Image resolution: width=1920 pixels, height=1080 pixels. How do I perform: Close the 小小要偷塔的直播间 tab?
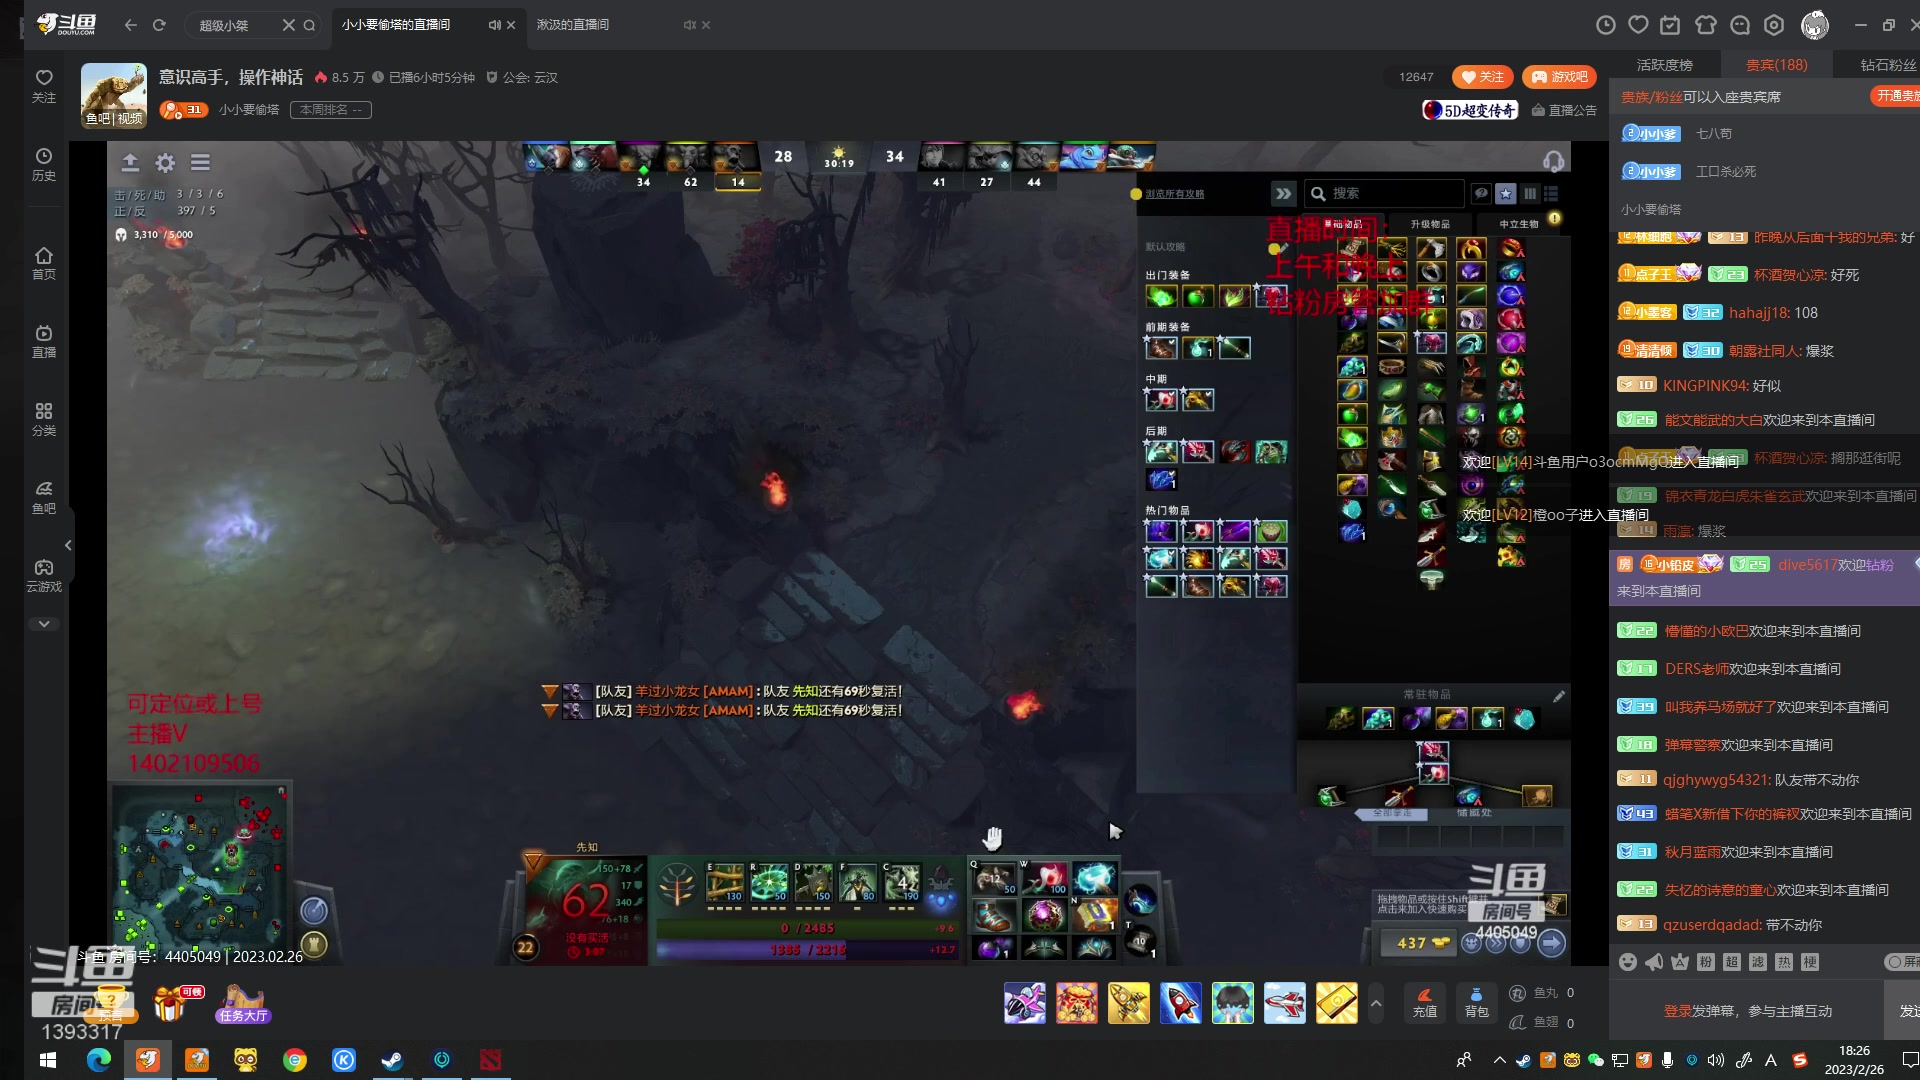click(511, 25)
